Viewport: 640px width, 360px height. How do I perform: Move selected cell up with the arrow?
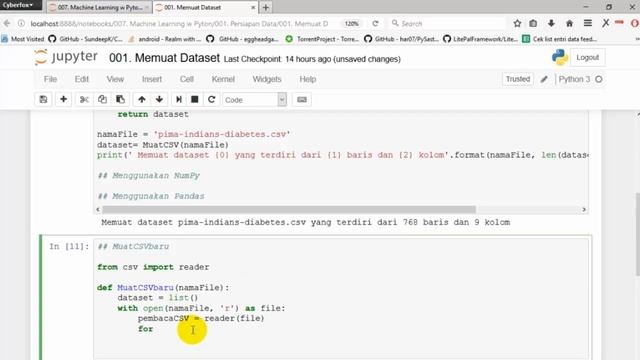(x=142, y=100)
